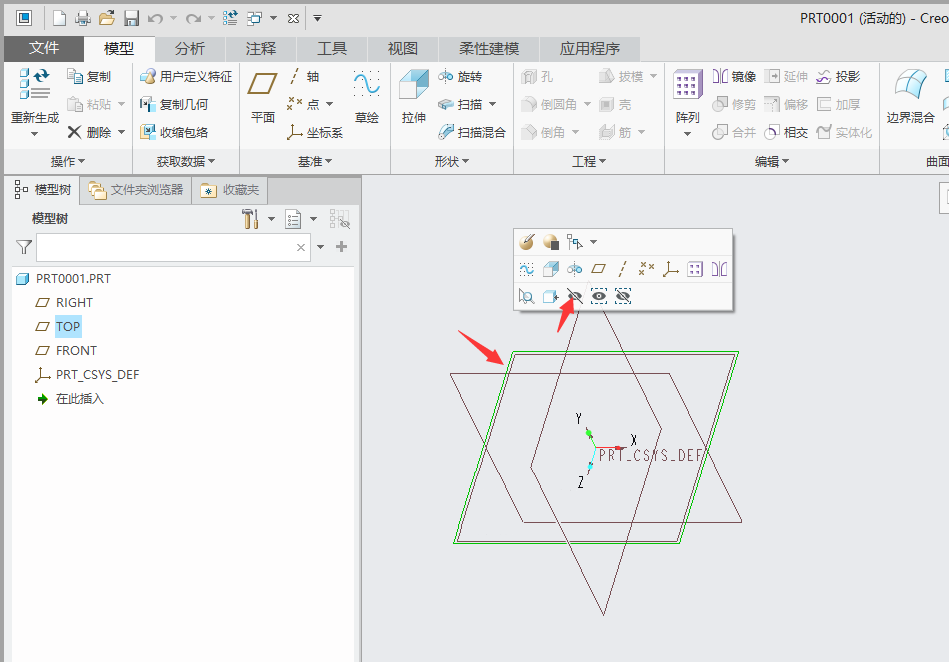Screen dimensions: 949x662
Task: Expand the 获取数据 group dropdown
Action: tap(186, 162)
